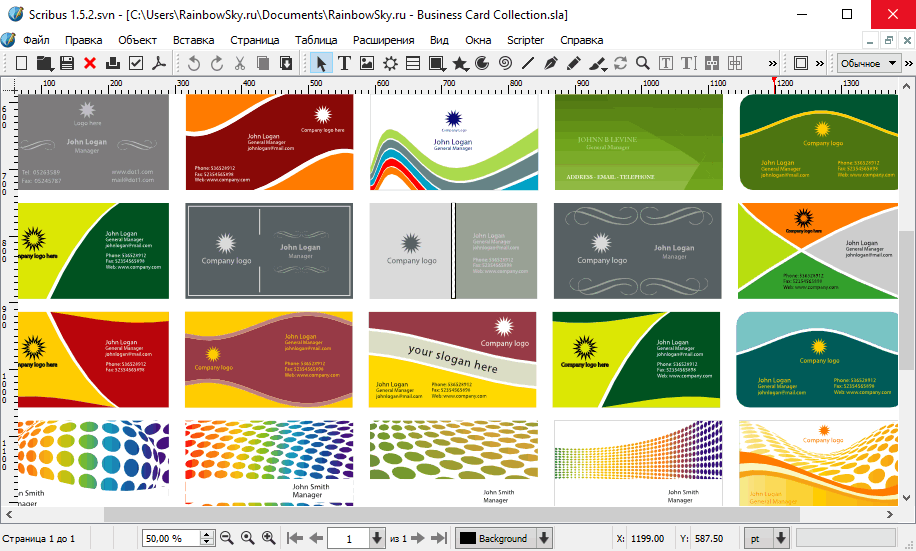Print the document using the printer icon
This screenshot has width=916, height=551.
click(113, 63)
